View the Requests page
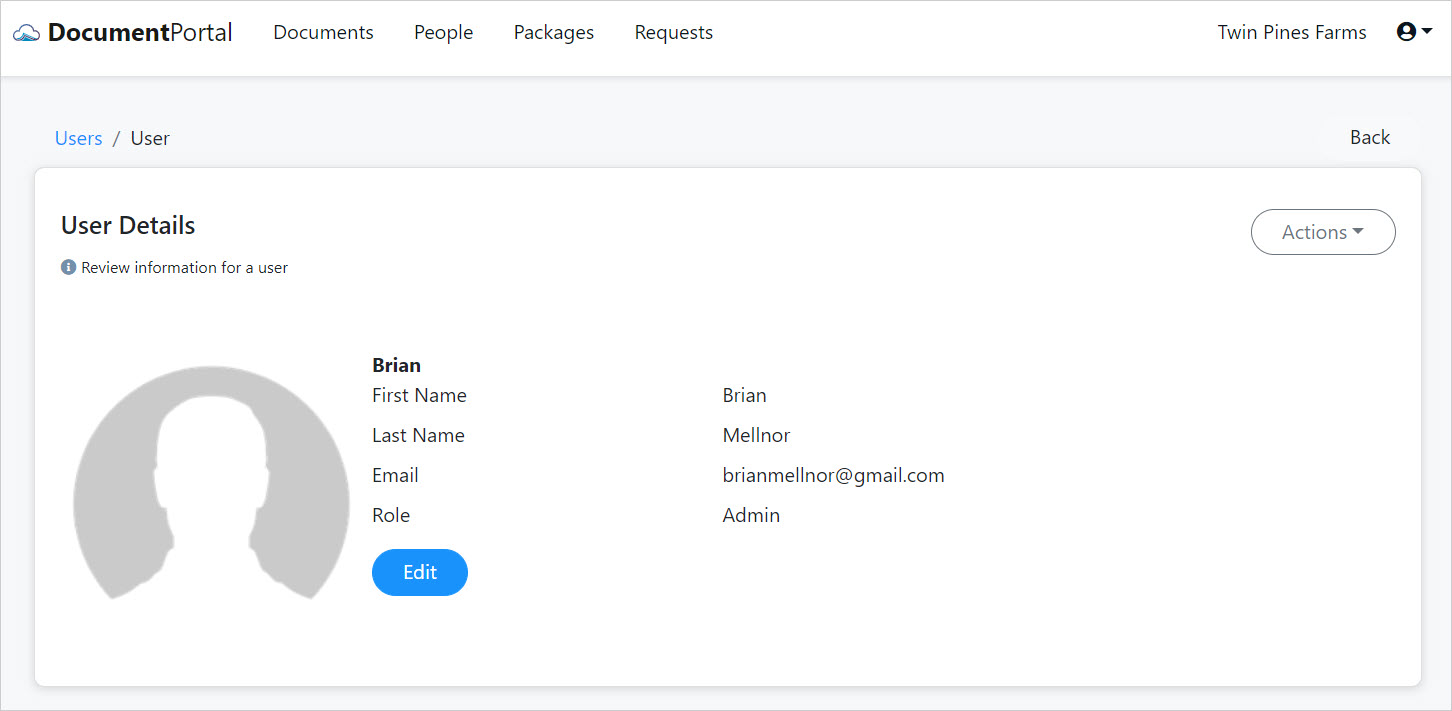This screenshot has height=711, width=1452. pos(673,32)
